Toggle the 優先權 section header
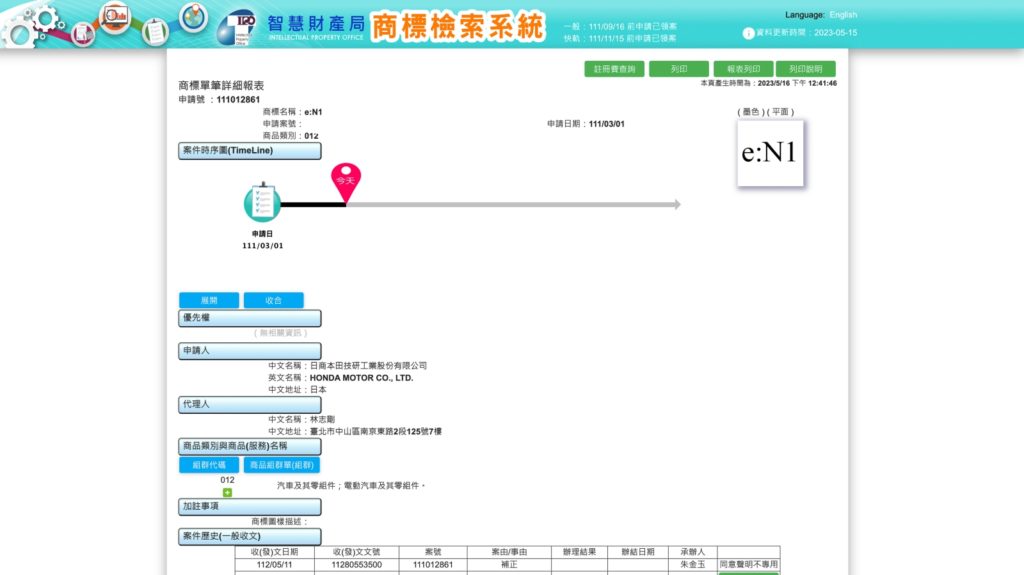The width and height of the screenshot is (1024, 575). click(x=249, y=318)
